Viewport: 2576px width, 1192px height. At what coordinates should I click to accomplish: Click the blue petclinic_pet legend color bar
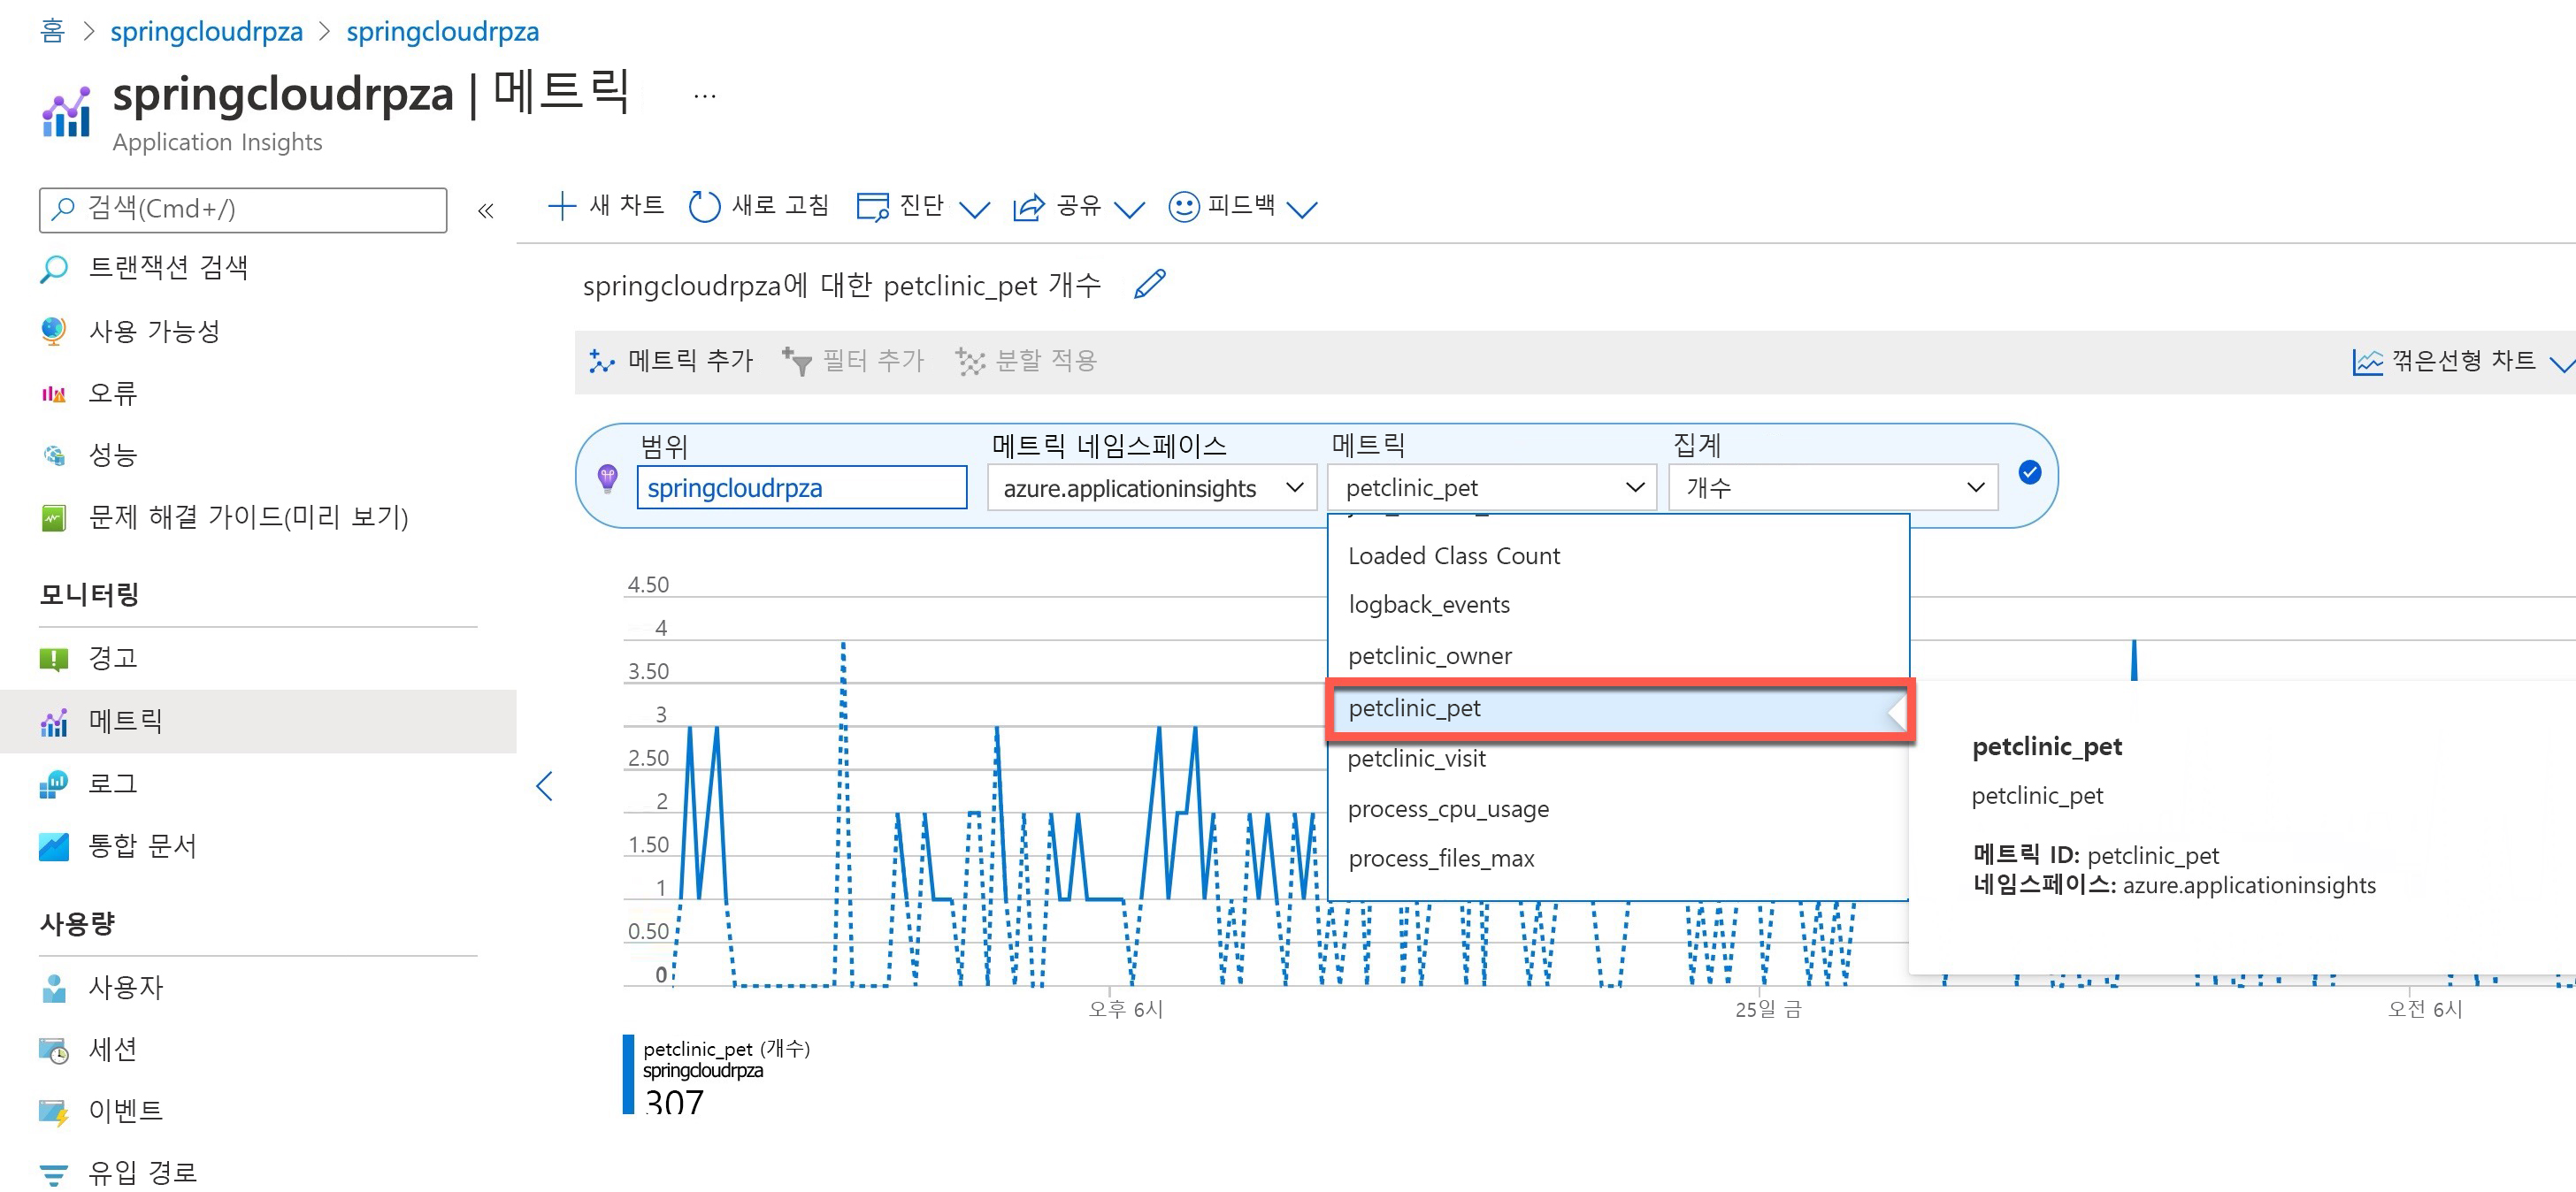(628, 1074)
